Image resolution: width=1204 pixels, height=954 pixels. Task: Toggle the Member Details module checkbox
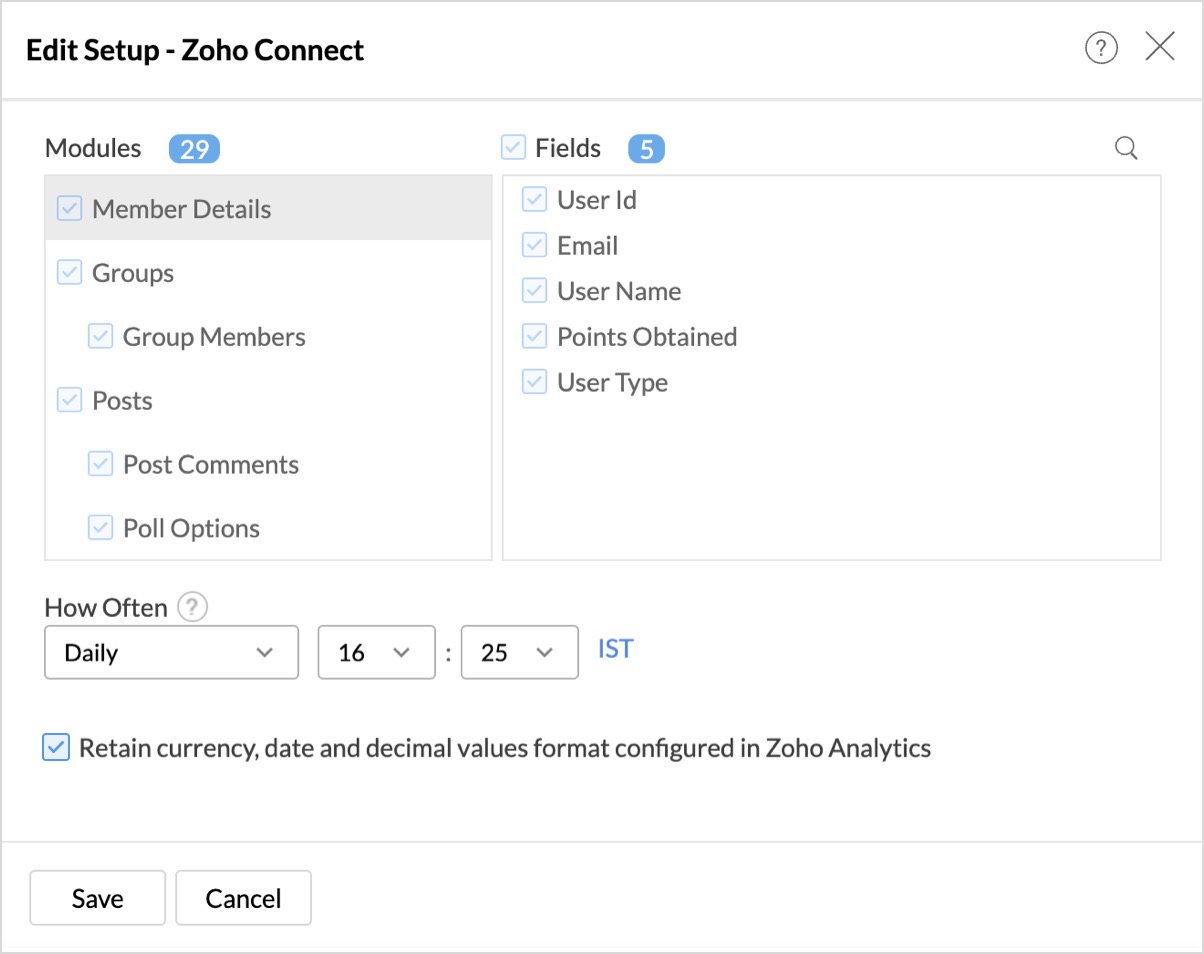[69, 209]
